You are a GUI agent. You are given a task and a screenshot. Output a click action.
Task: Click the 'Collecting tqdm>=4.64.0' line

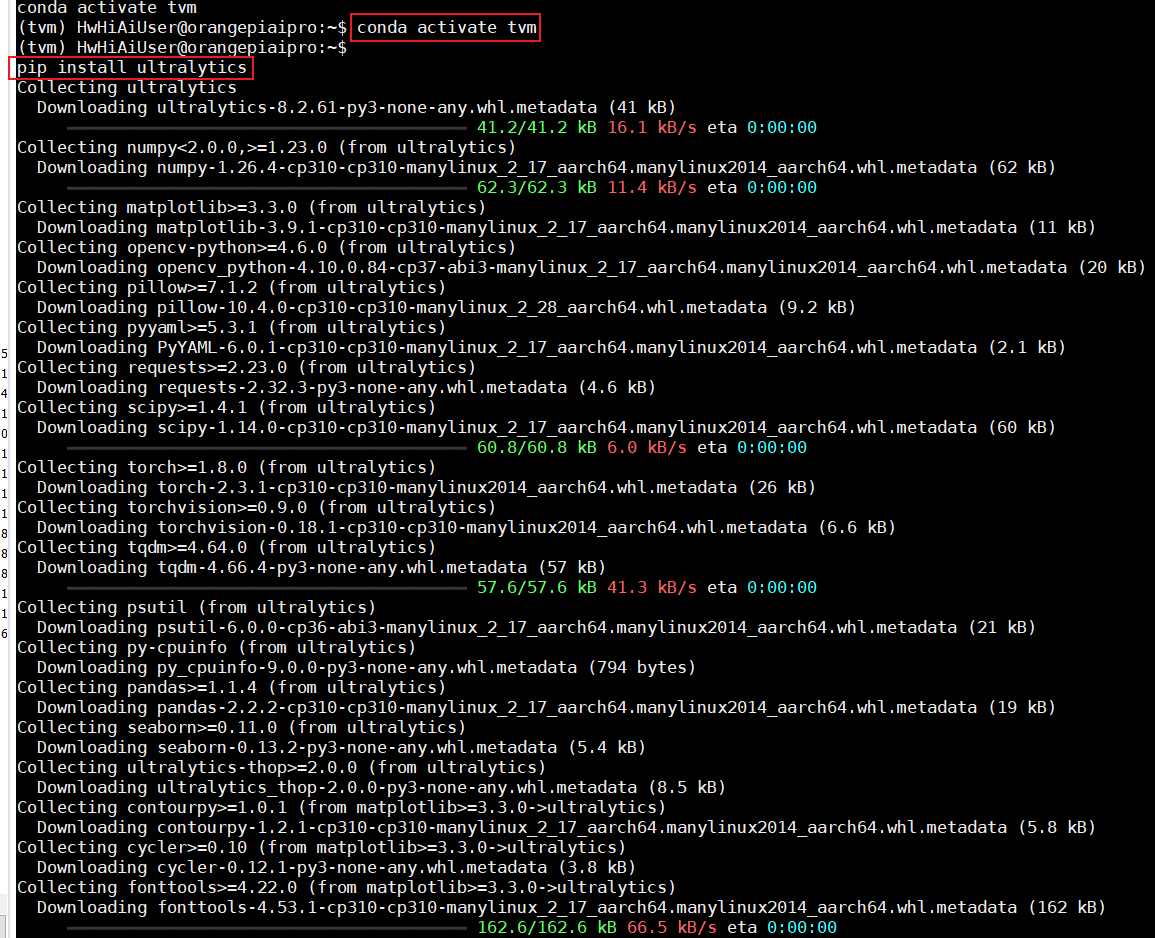(226, 547)
